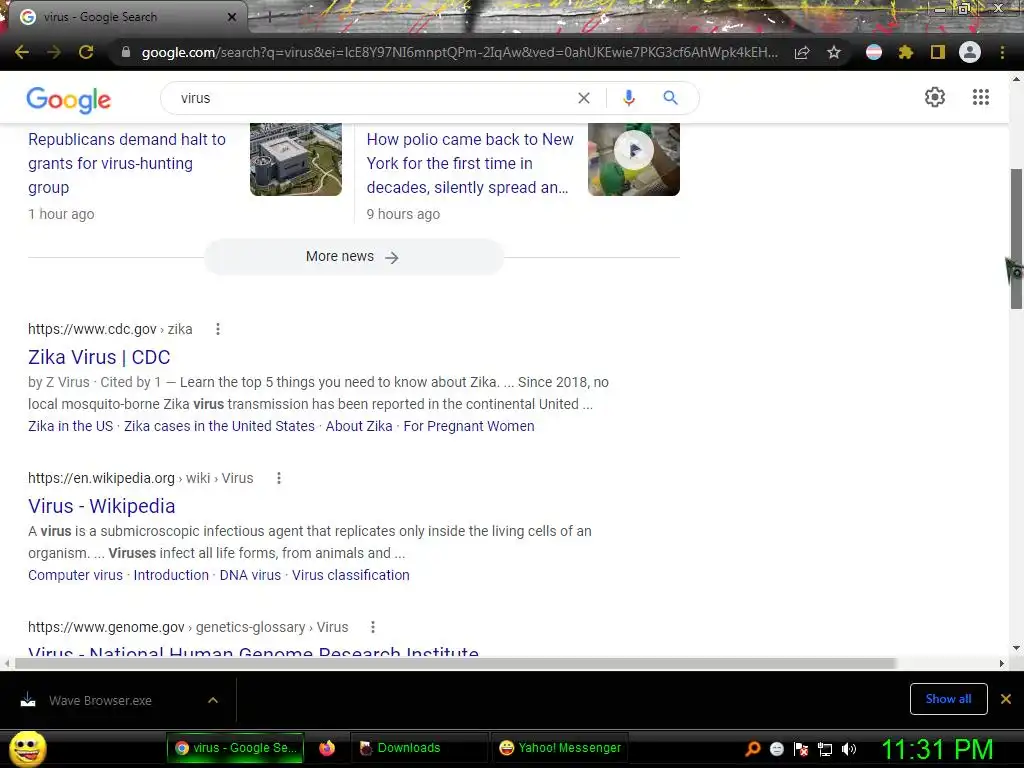The height and width of the screenshot is (768, 1024).
Task: Open Firefox from the taskbar
Action: tap(327, 748)
